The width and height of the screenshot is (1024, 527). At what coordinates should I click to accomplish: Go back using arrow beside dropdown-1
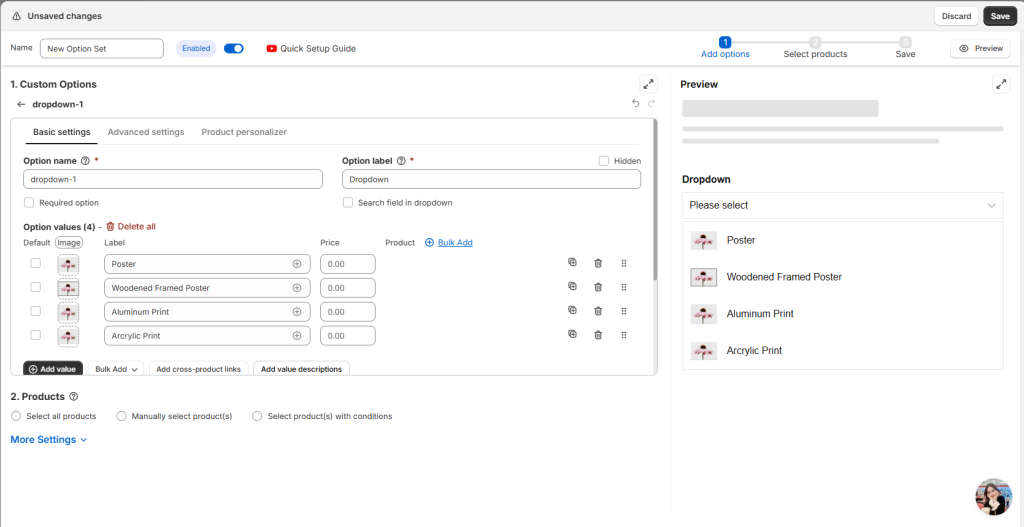pyautogui.click(x=21, y=104)
